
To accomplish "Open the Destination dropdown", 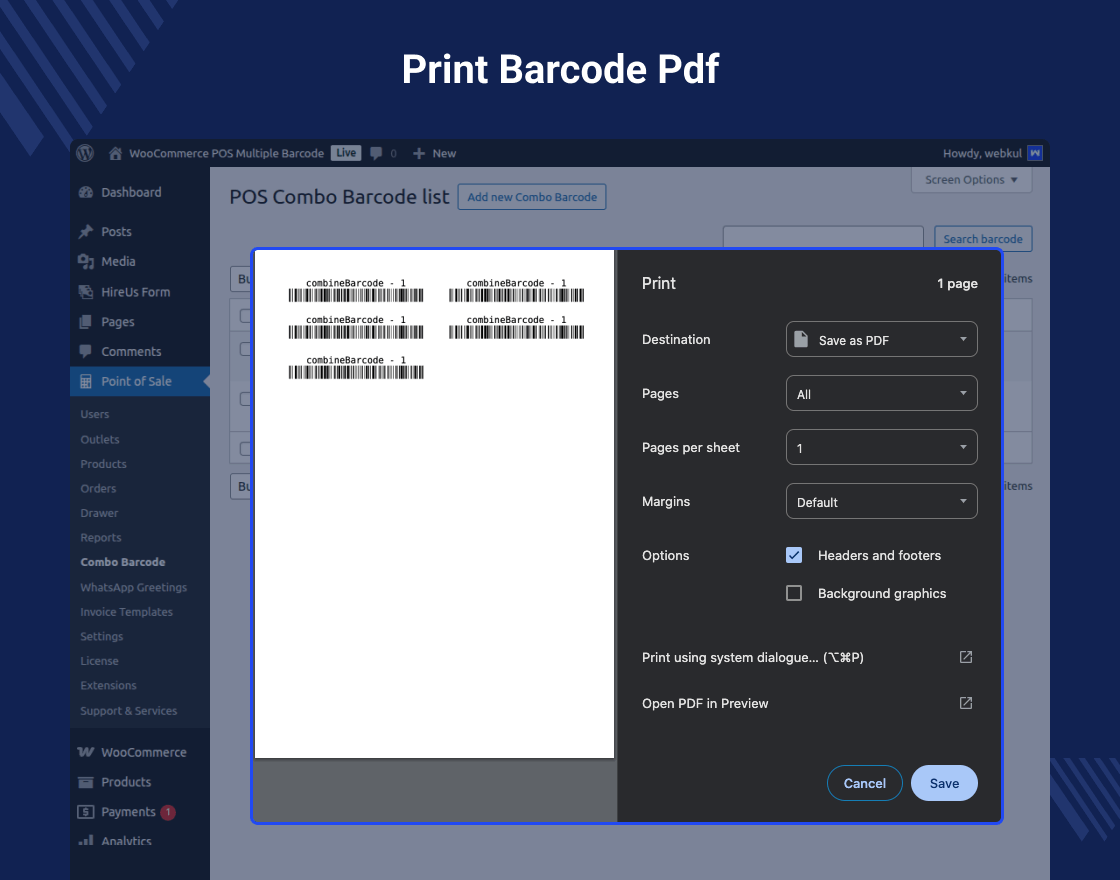I will [x=881, y=339].
